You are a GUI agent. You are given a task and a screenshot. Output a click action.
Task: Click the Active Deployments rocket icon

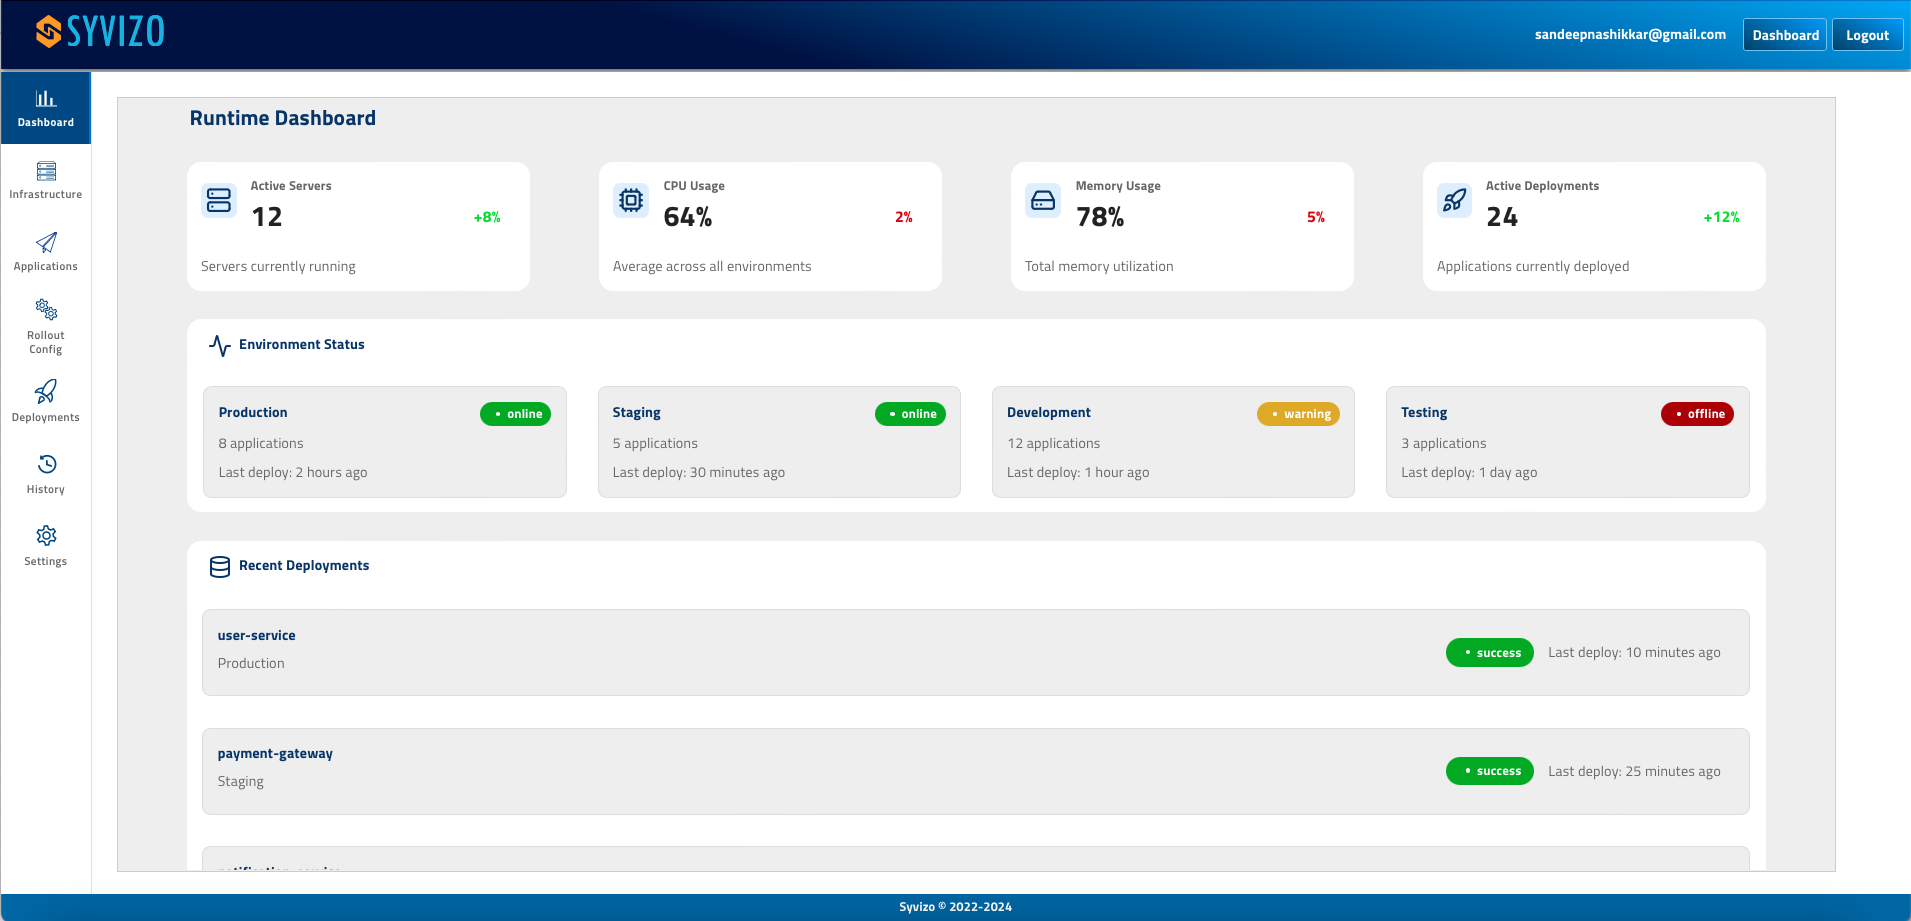coord(1455,200)
